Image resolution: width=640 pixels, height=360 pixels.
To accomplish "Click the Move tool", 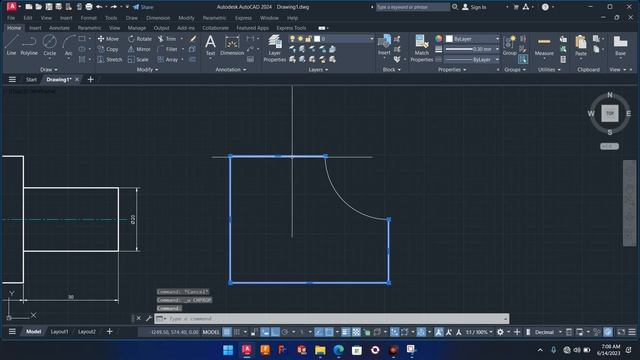I will (108, 39).
